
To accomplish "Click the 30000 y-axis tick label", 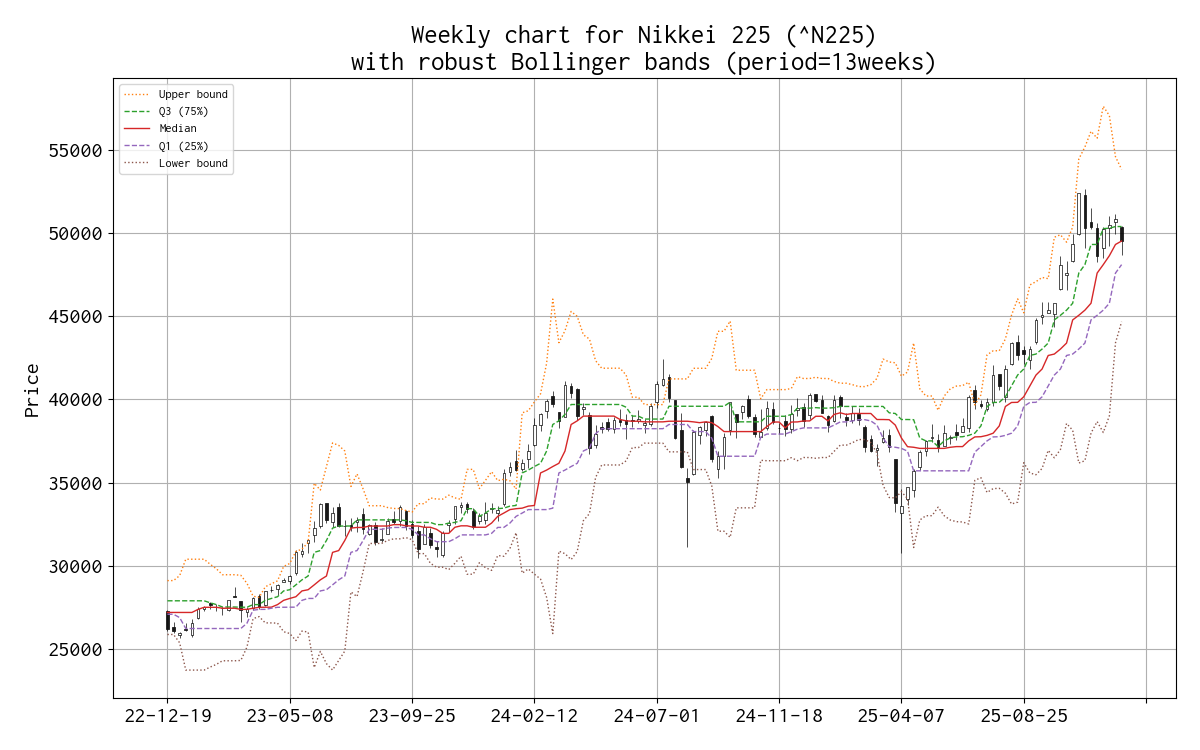I will click(77, 566).
